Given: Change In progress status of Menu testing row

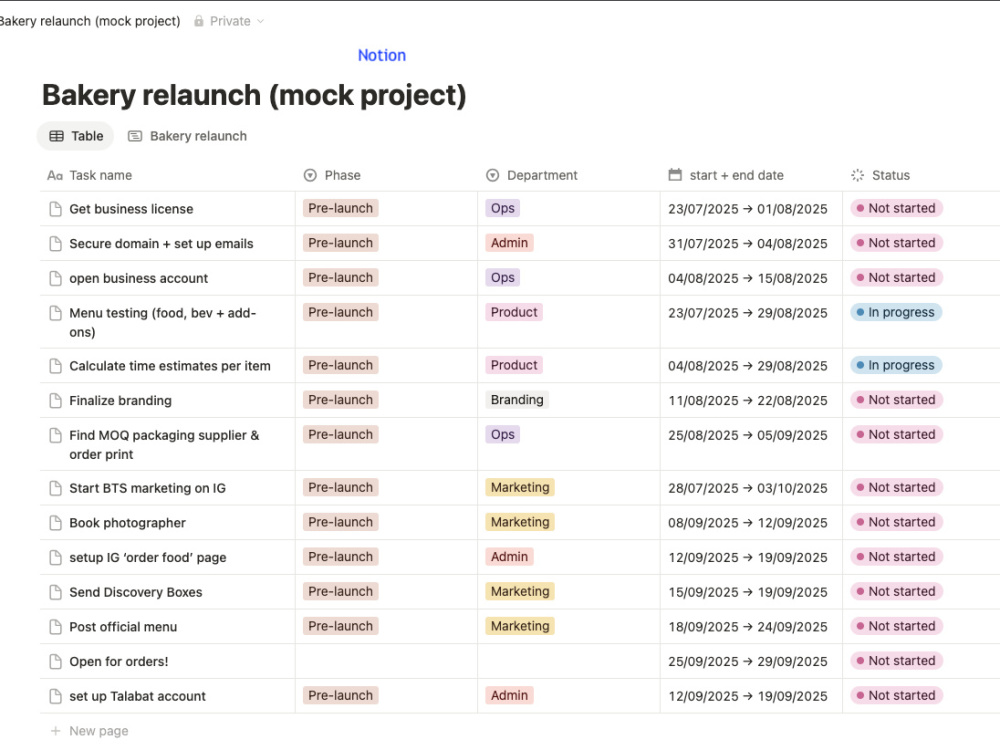Looking at the screenshot, I should point(895,312).
